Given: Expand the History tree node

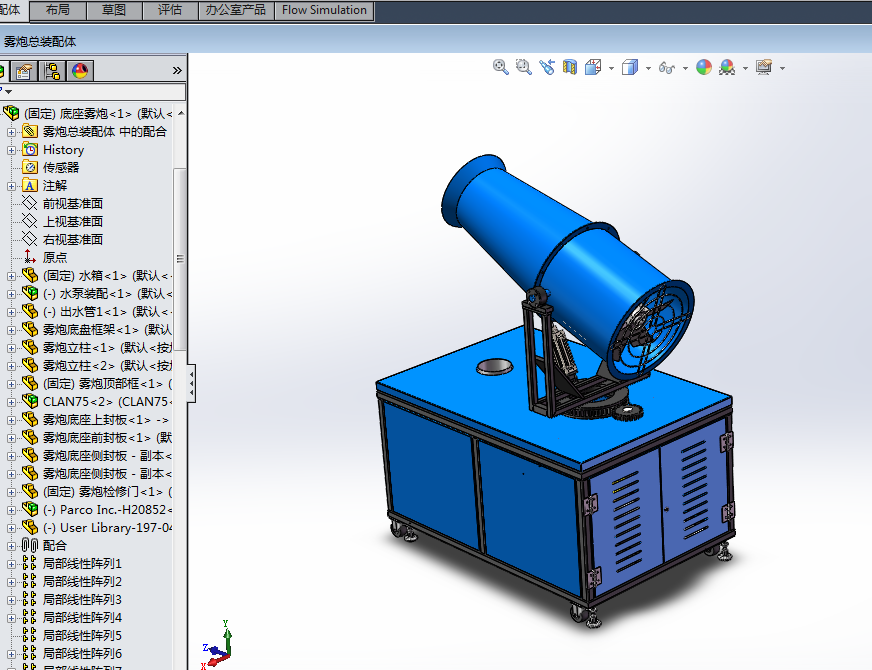Looking at the screenshot, I should pos(11,150).
